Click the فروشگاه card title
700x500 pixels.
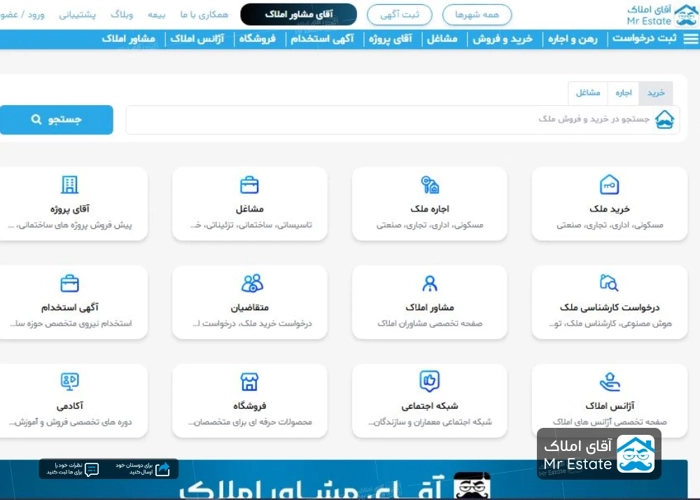tap(250, 406)
